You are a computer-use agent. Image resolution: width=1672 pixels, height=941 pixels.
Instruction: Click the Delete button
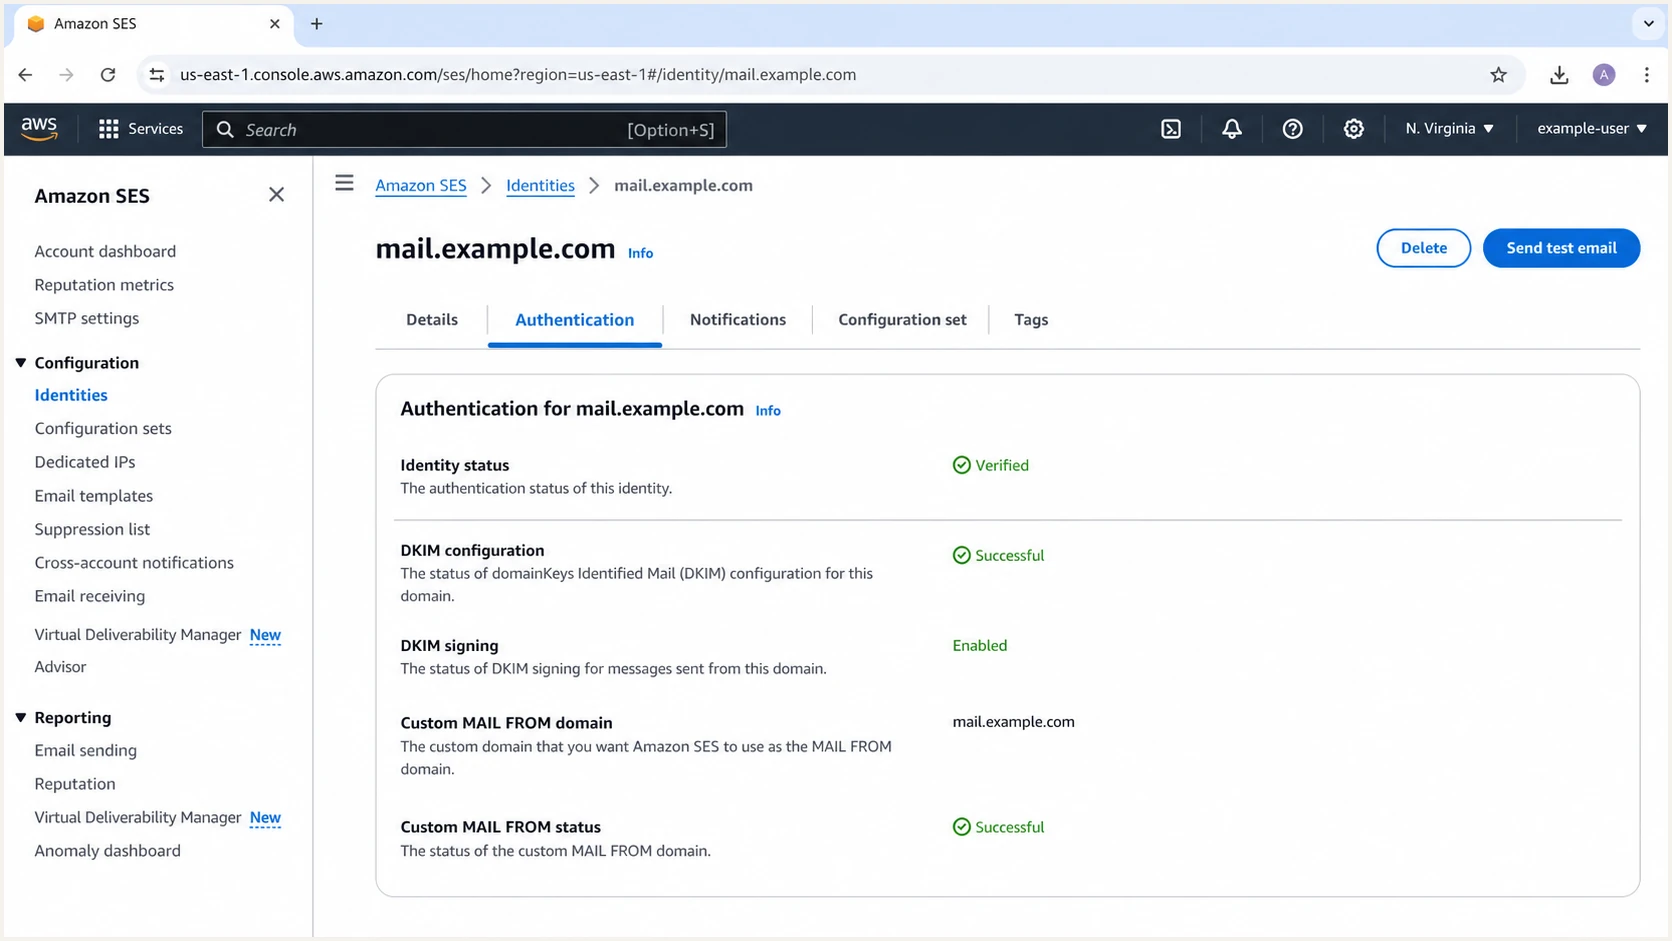coord(1424,248)
